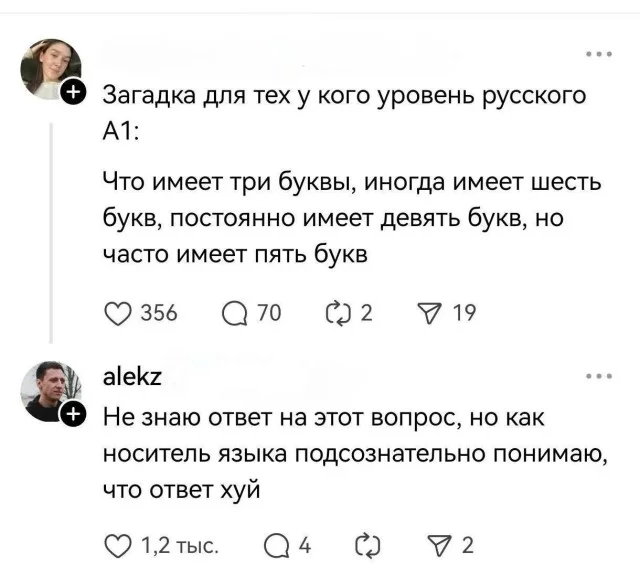Open more options for alekz's reply

[x=600, y=377]
